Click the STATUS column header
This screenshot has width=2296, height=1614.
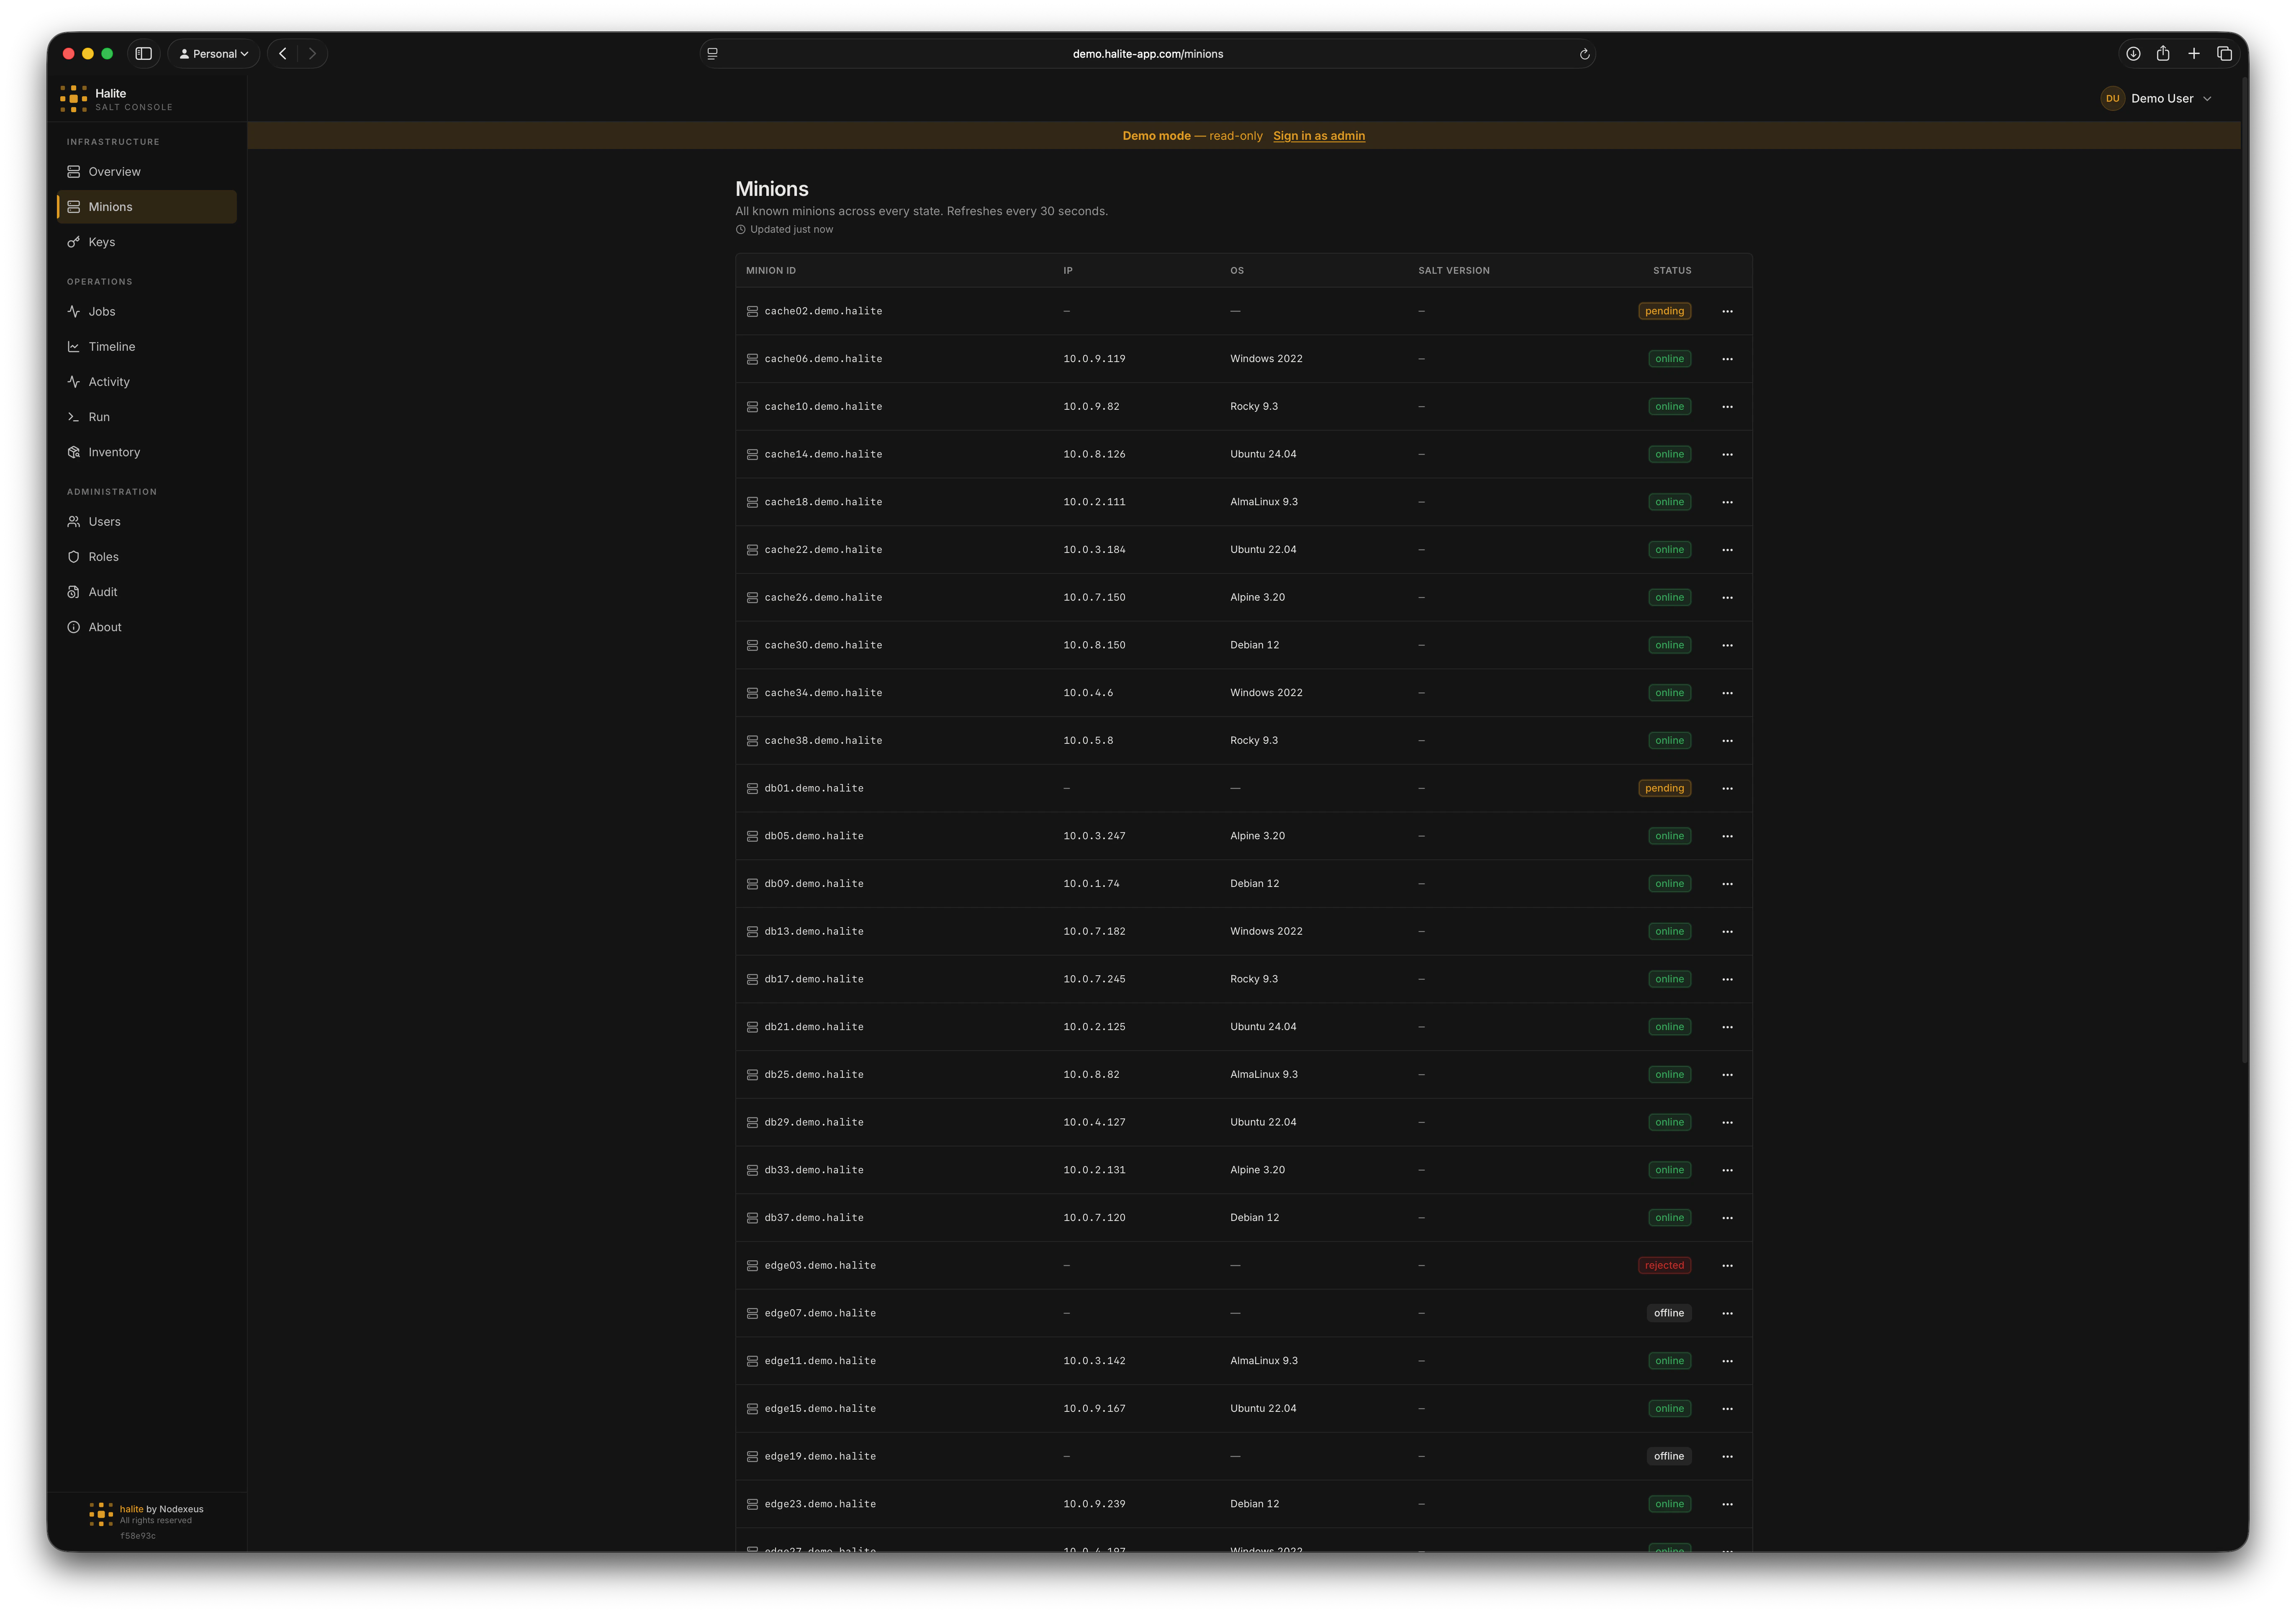(1671, 271)
